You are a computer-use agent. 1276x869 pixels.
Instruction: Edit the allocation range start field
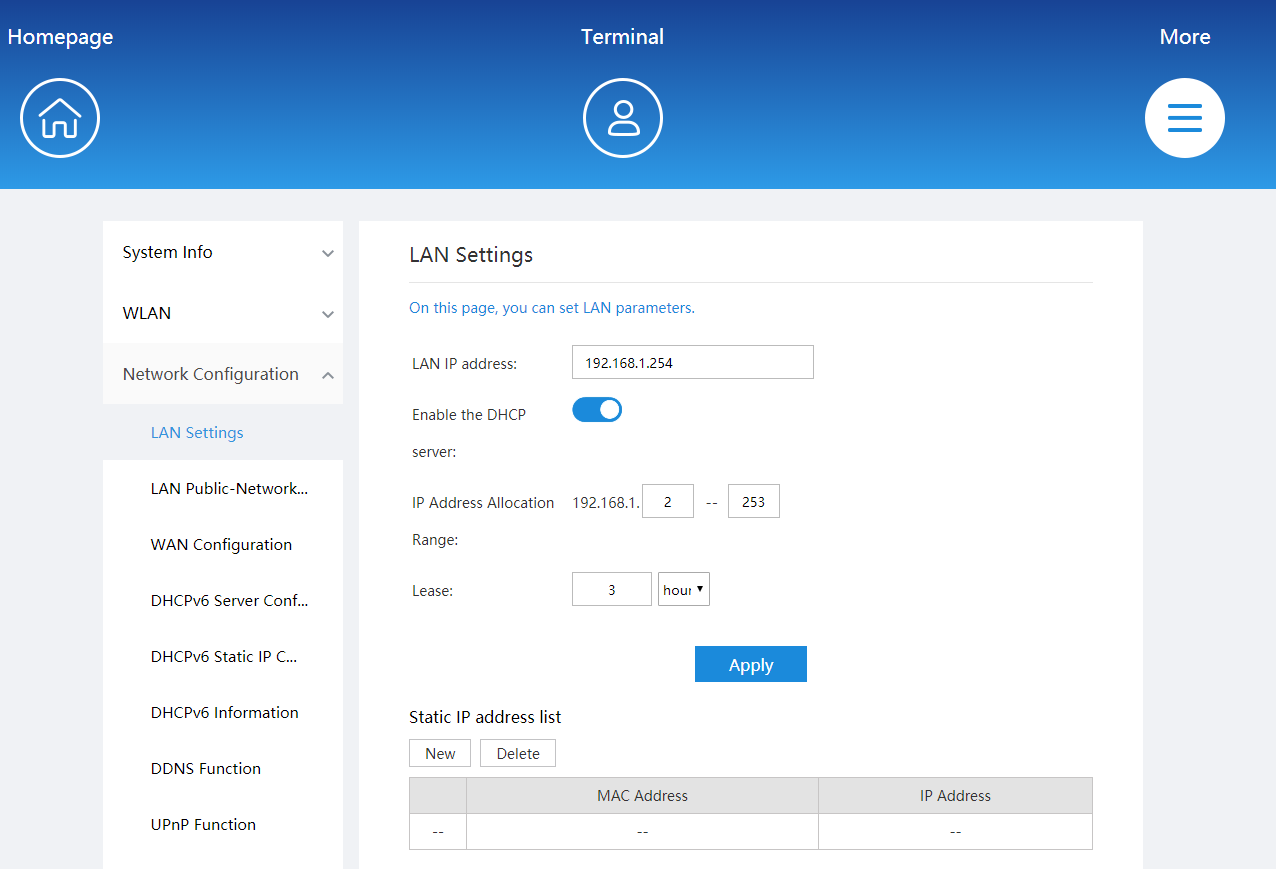[x=668, y=501]
